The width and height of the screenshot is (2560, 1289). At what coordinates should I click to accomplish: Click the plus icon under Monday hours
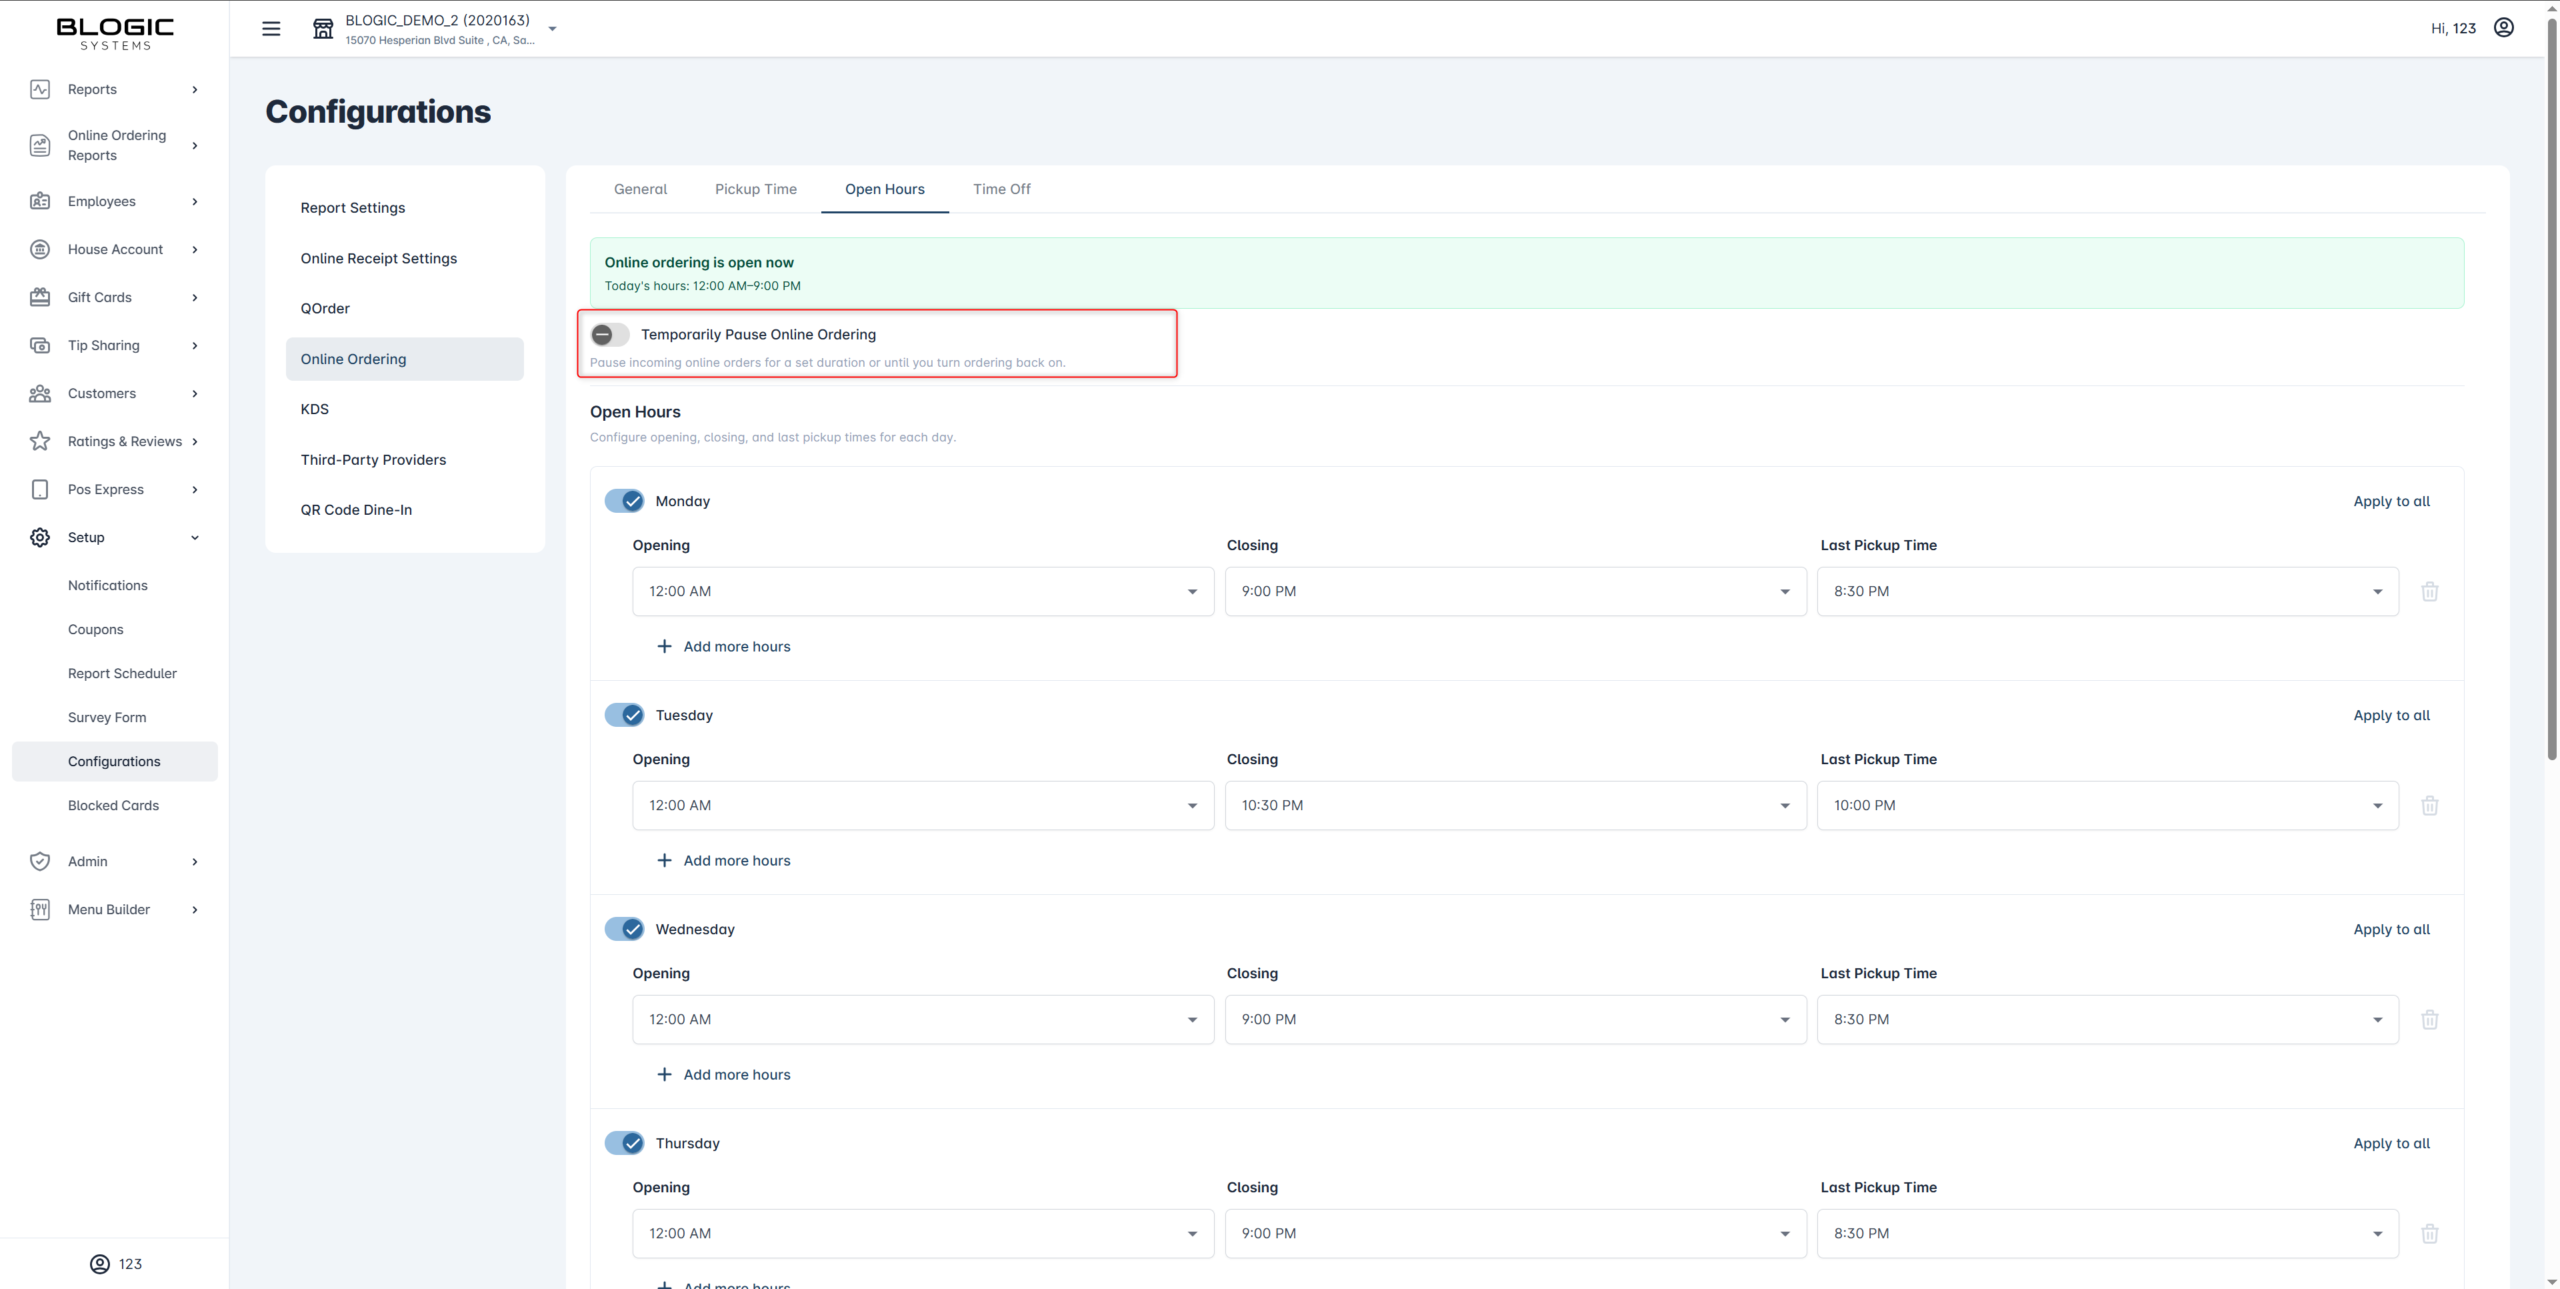[664, 646]
